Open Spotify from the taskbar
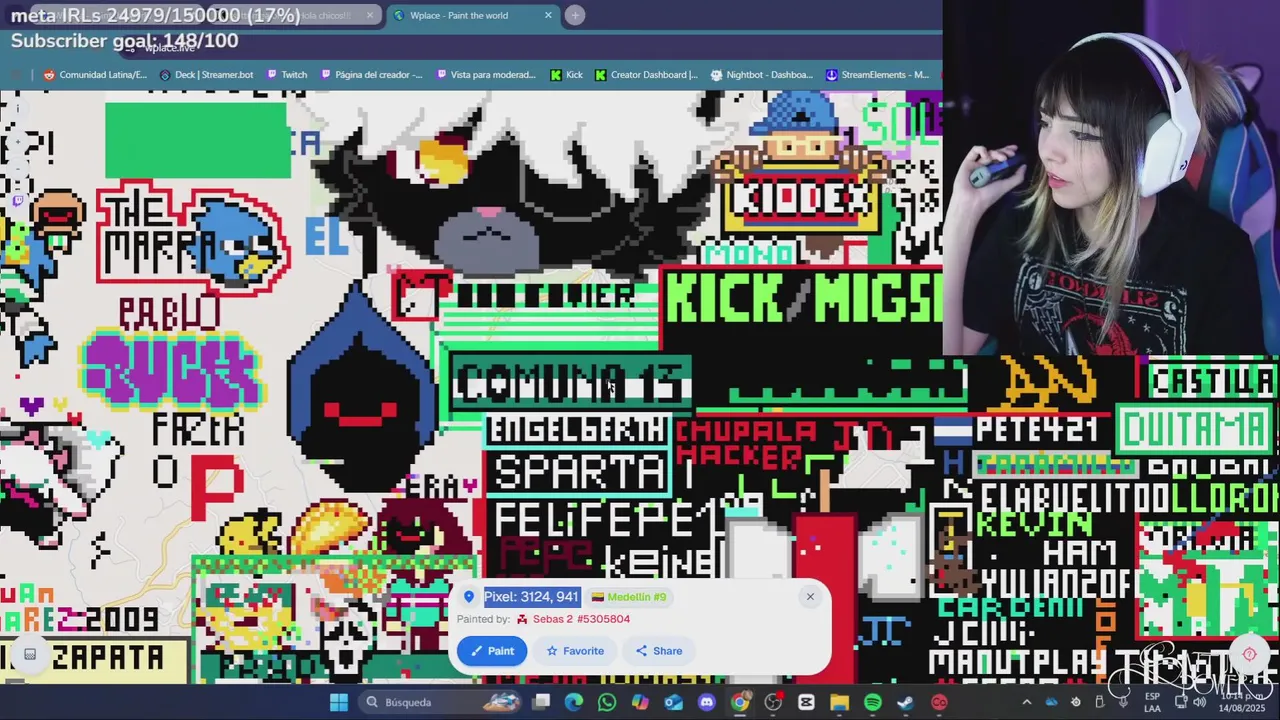The height and width of the screenshot is (720, 1280). point(872,702)
